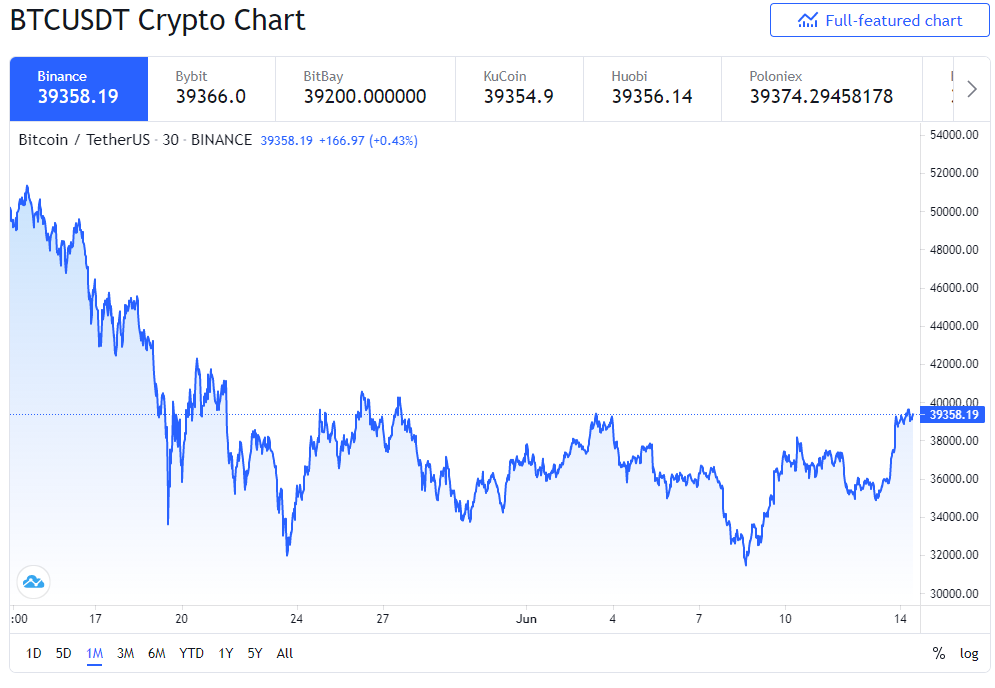Click the chart icon in the Full-featured chart button
The height and width of the screenshot is (688, 995).
(807, 21)
